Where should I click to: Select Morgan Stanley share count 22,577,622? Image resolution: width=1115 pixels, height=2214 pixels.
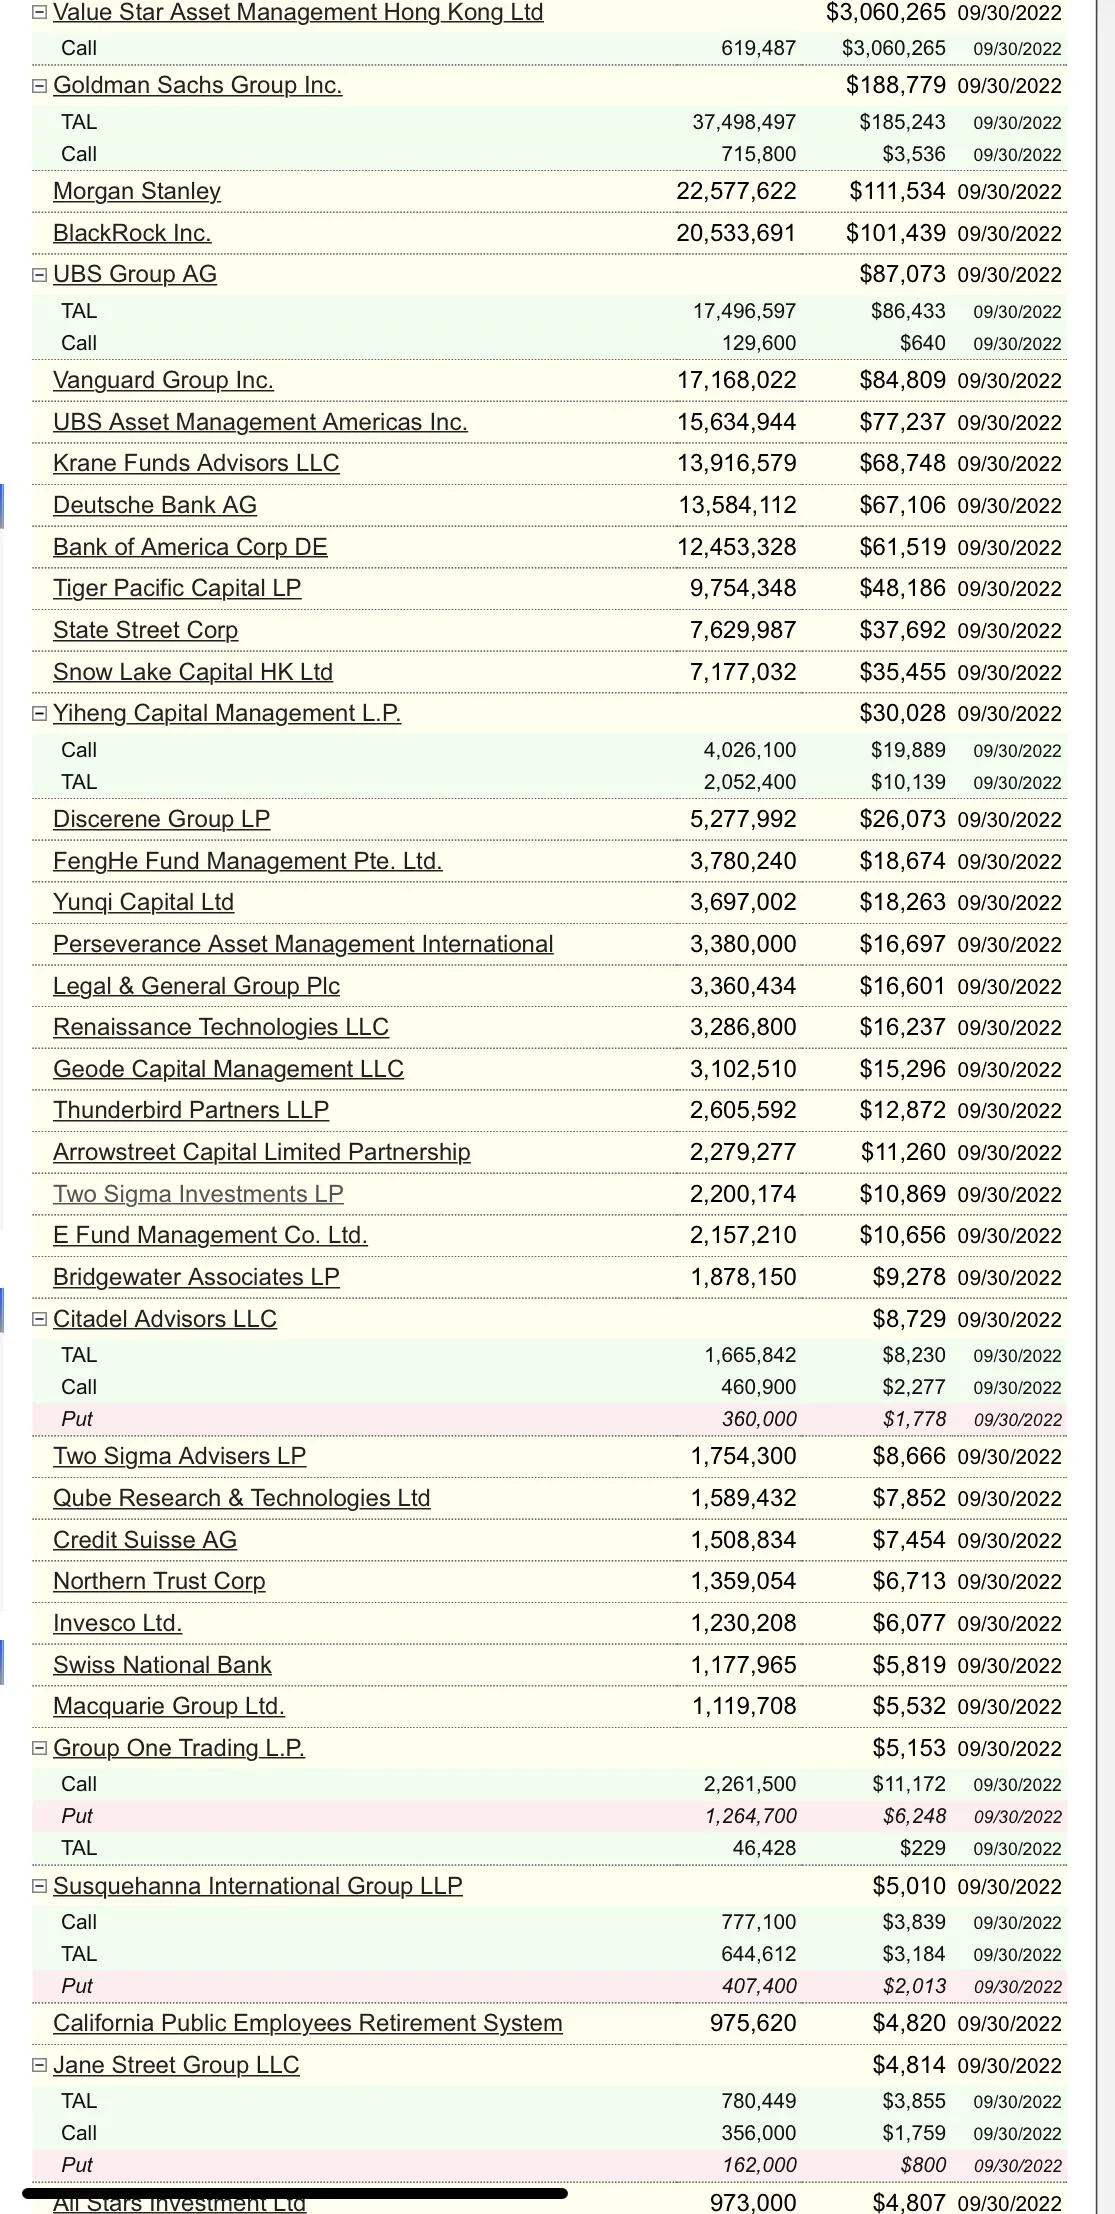pyautogui.click(x=736, y=191)
